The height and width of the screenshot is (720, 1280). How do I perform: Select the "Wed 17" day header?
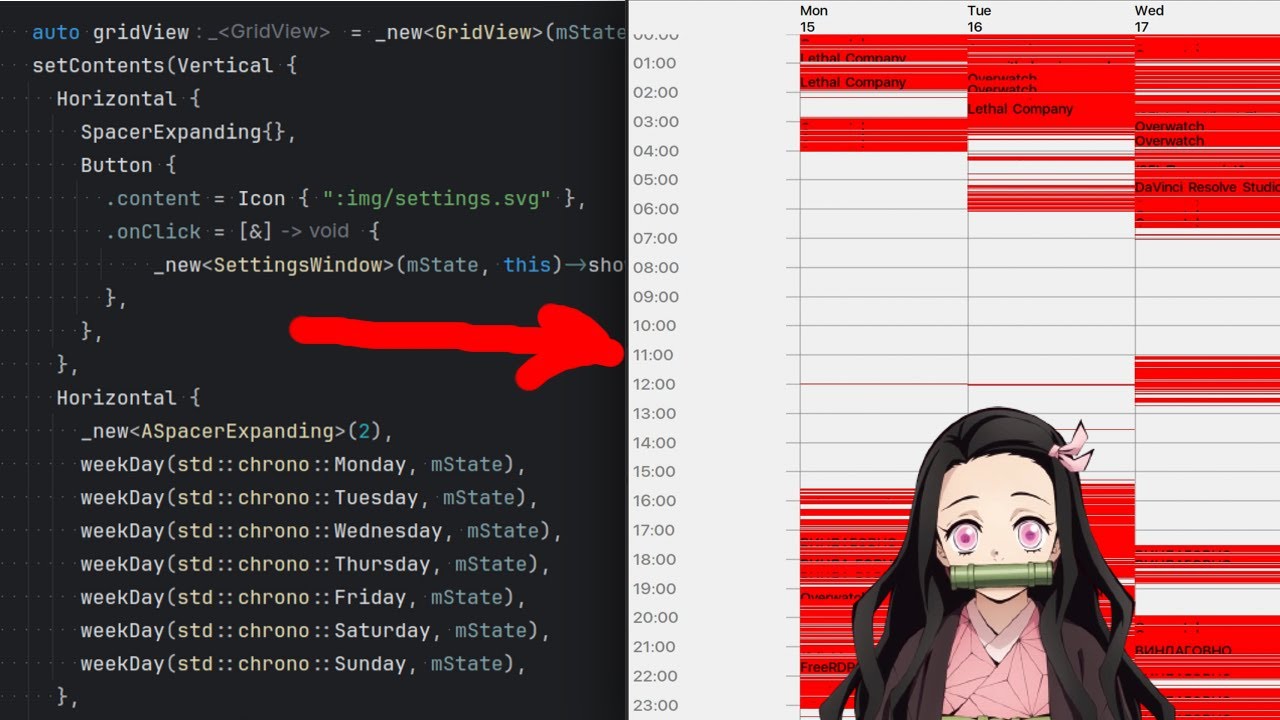1149,19
